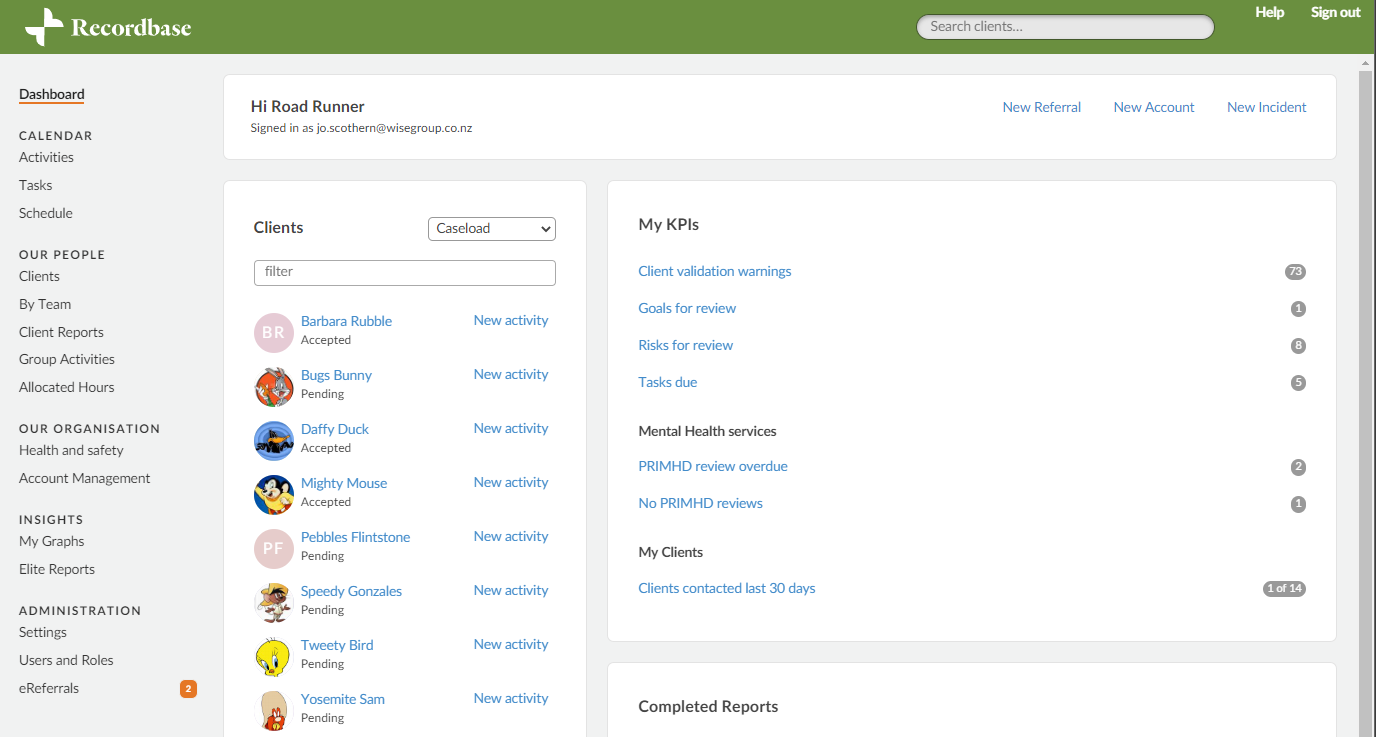Click Daffy Duck's avatar image
The width and height of the screenshot is (1376, 737).
click(x=273, y=441)
